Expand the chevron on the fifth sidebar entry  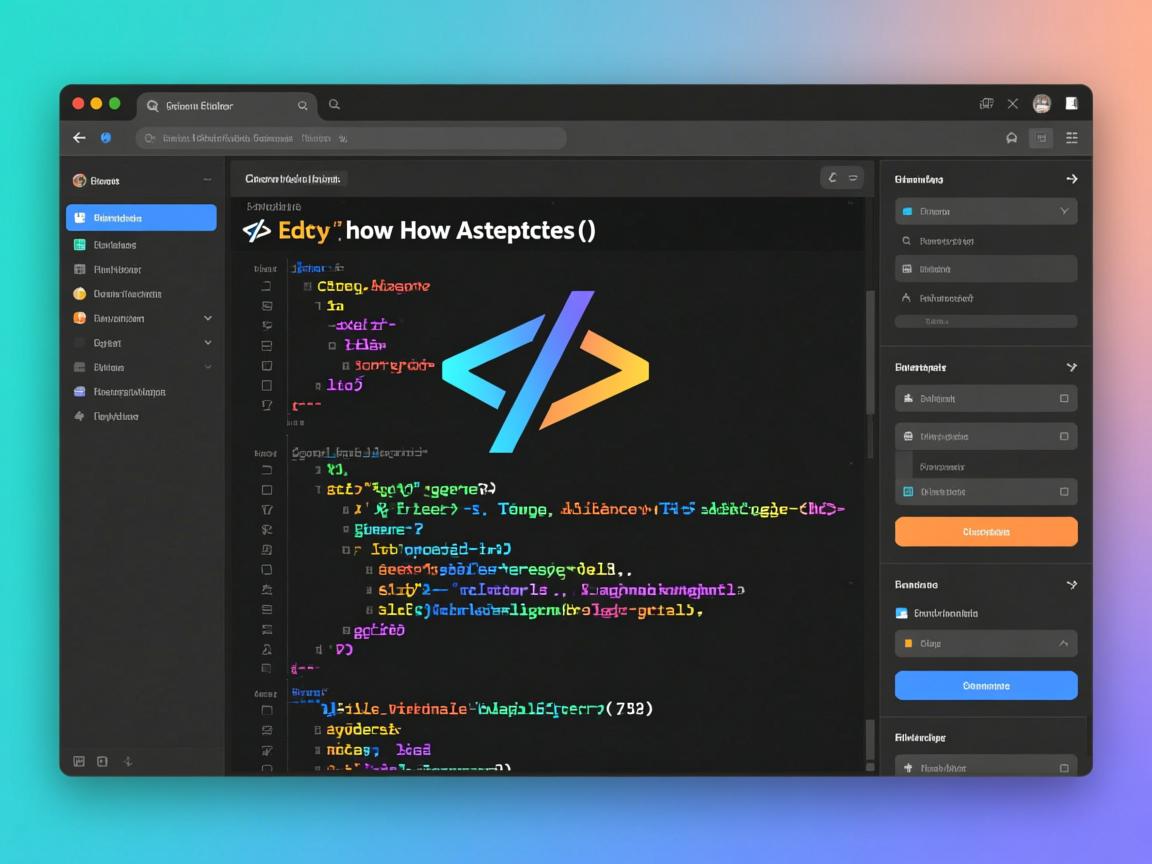[x=208, y=317]
